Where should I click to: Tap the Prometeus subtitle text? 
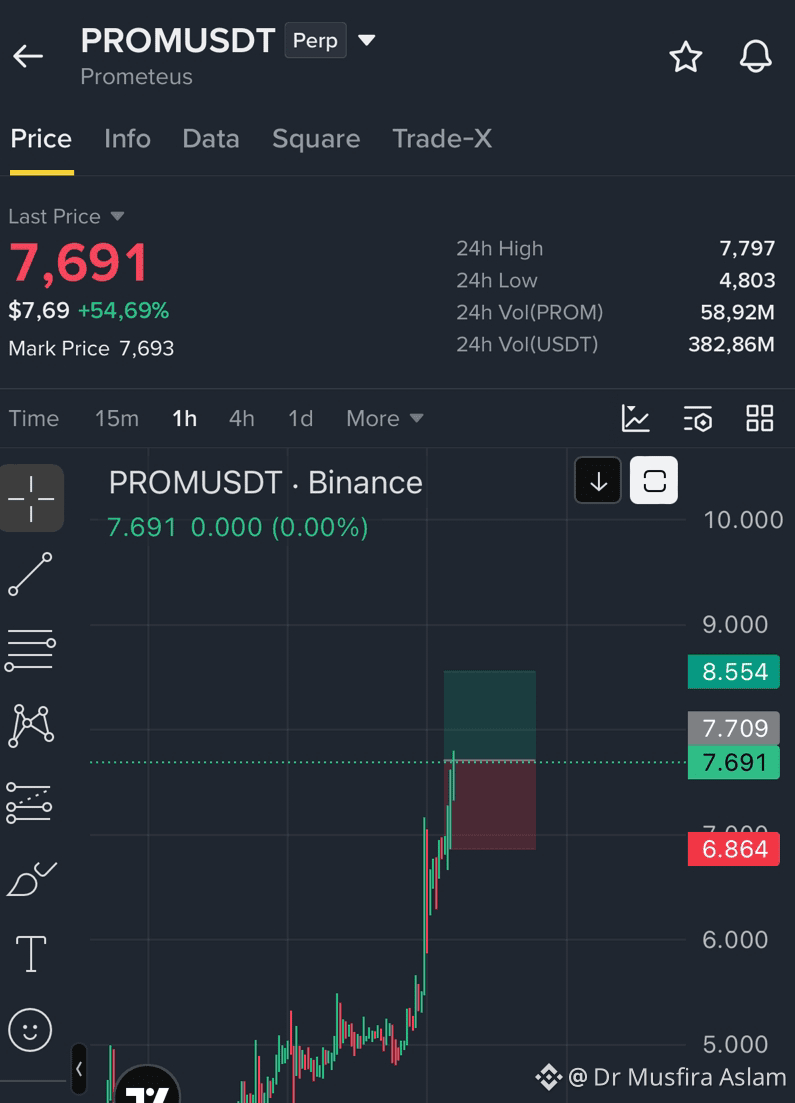coord(136,77)
